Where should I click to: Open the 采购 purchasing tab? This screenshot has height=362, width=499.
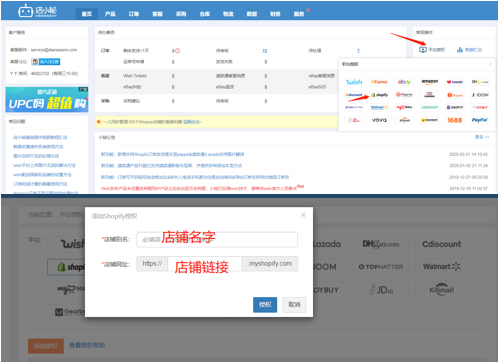click(x=181, y=14)
